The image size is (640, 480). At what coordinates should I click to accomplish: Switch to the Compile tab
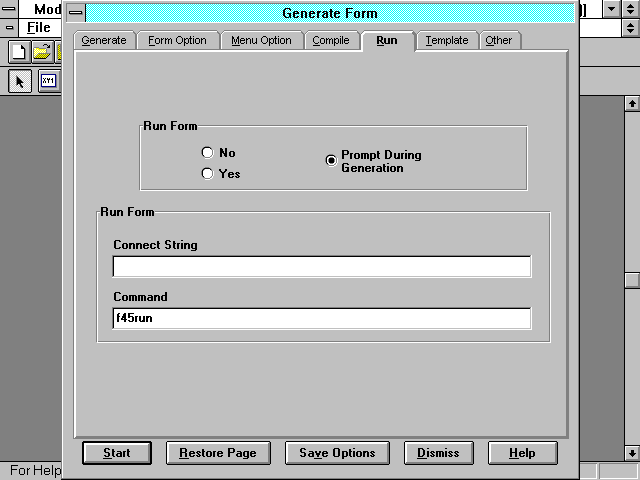coord(330,41)
